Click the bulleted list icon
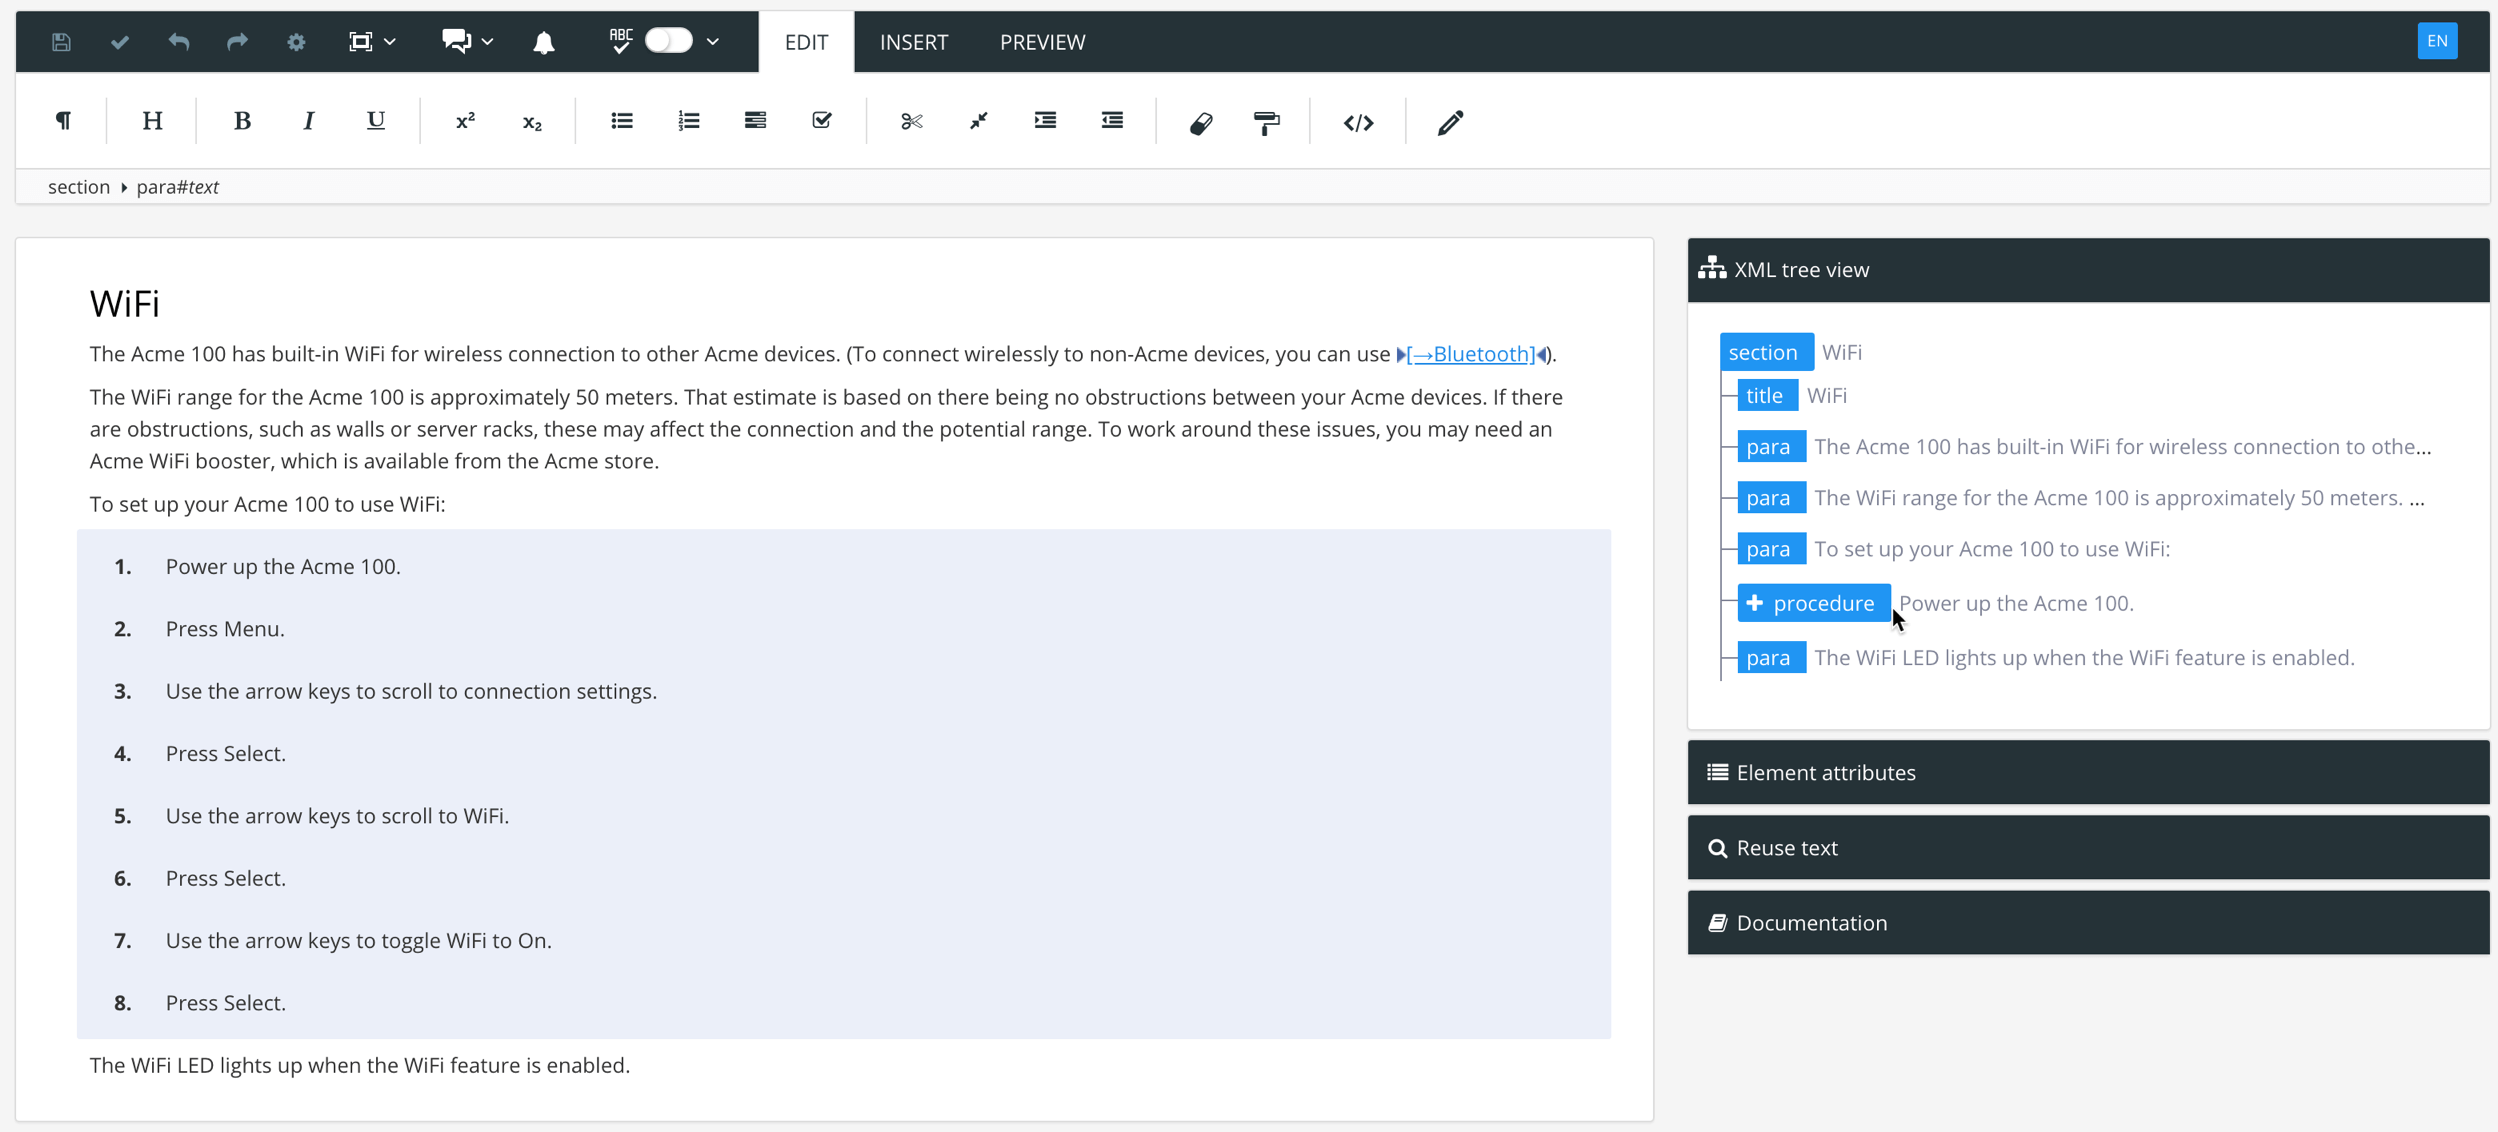The image size is (2498, 1132). [x=622, y=120]
